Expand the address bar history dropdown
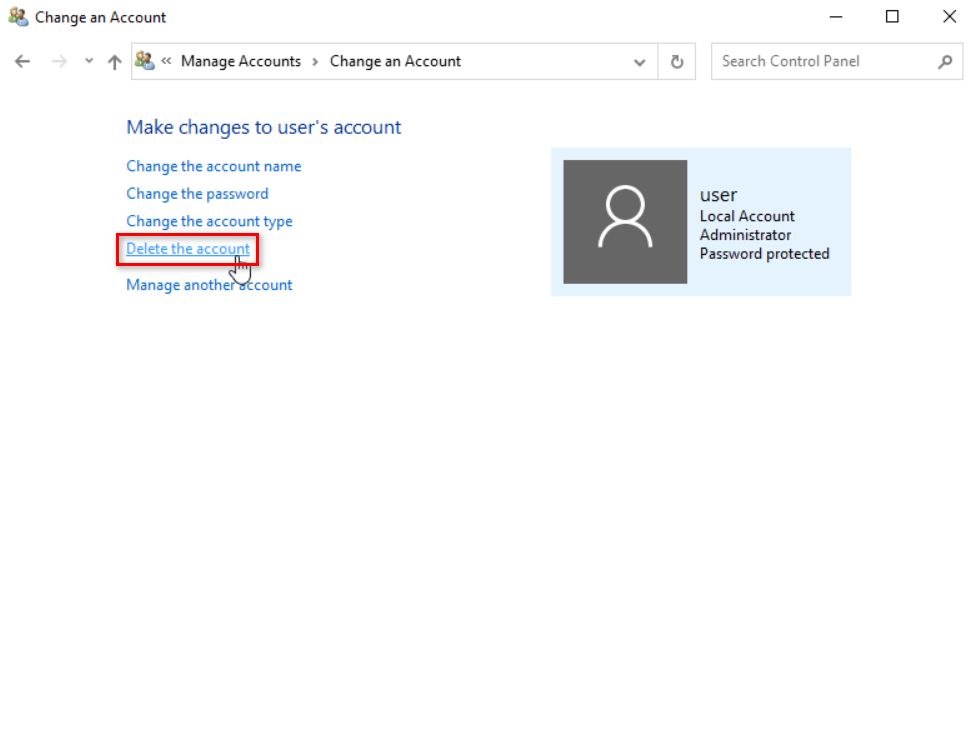This screenshot has width=977, height=736. click(x=639, y=62)
